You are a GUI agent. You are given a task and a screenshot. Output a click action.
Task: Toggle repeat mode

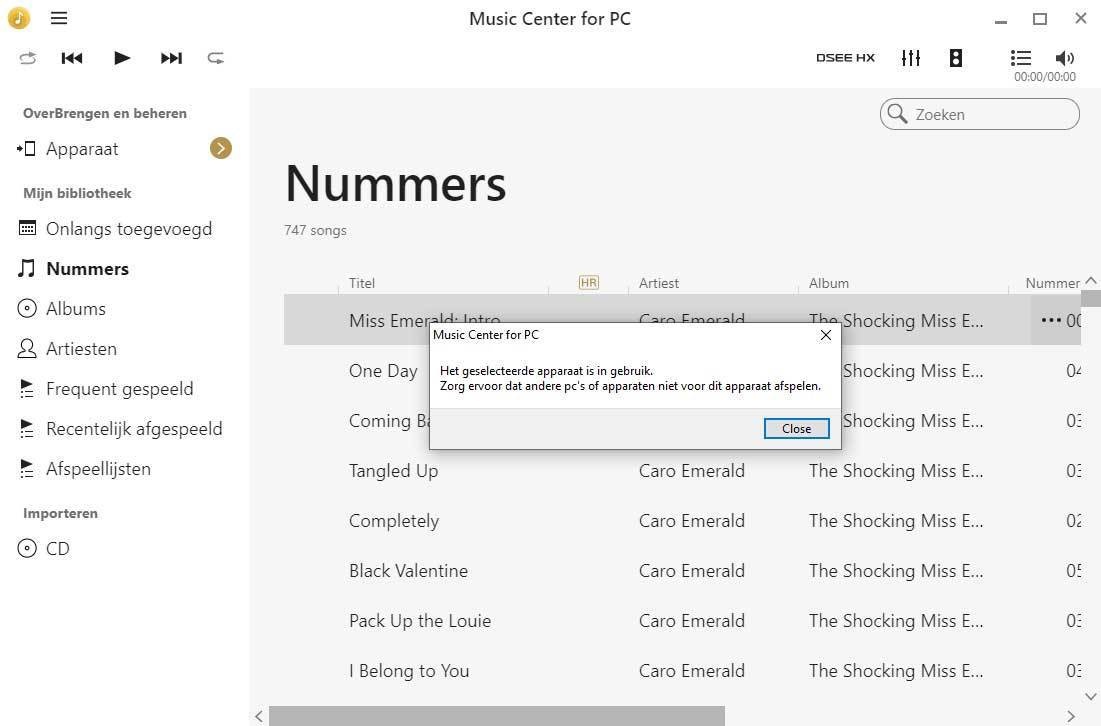216,58
